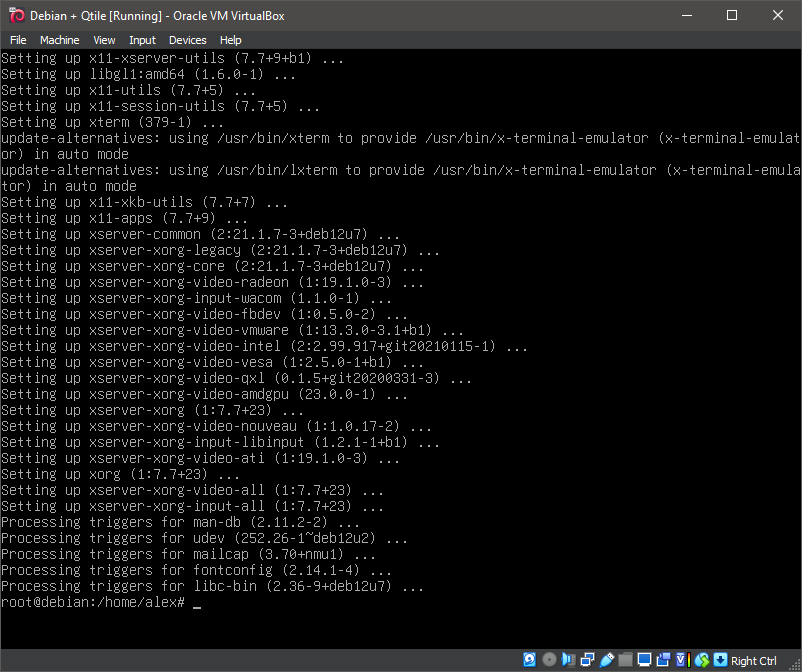Click the VirtualBox logo in the title bar
This screenshot has width=802, height=672.
(14, 15)
